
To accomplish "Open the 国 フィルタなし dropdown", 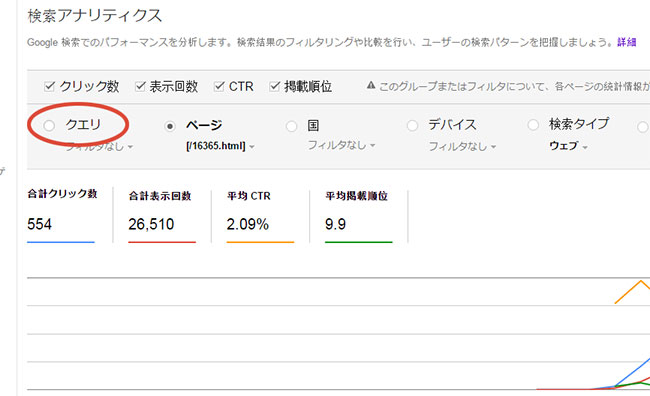I will [341, 145].
